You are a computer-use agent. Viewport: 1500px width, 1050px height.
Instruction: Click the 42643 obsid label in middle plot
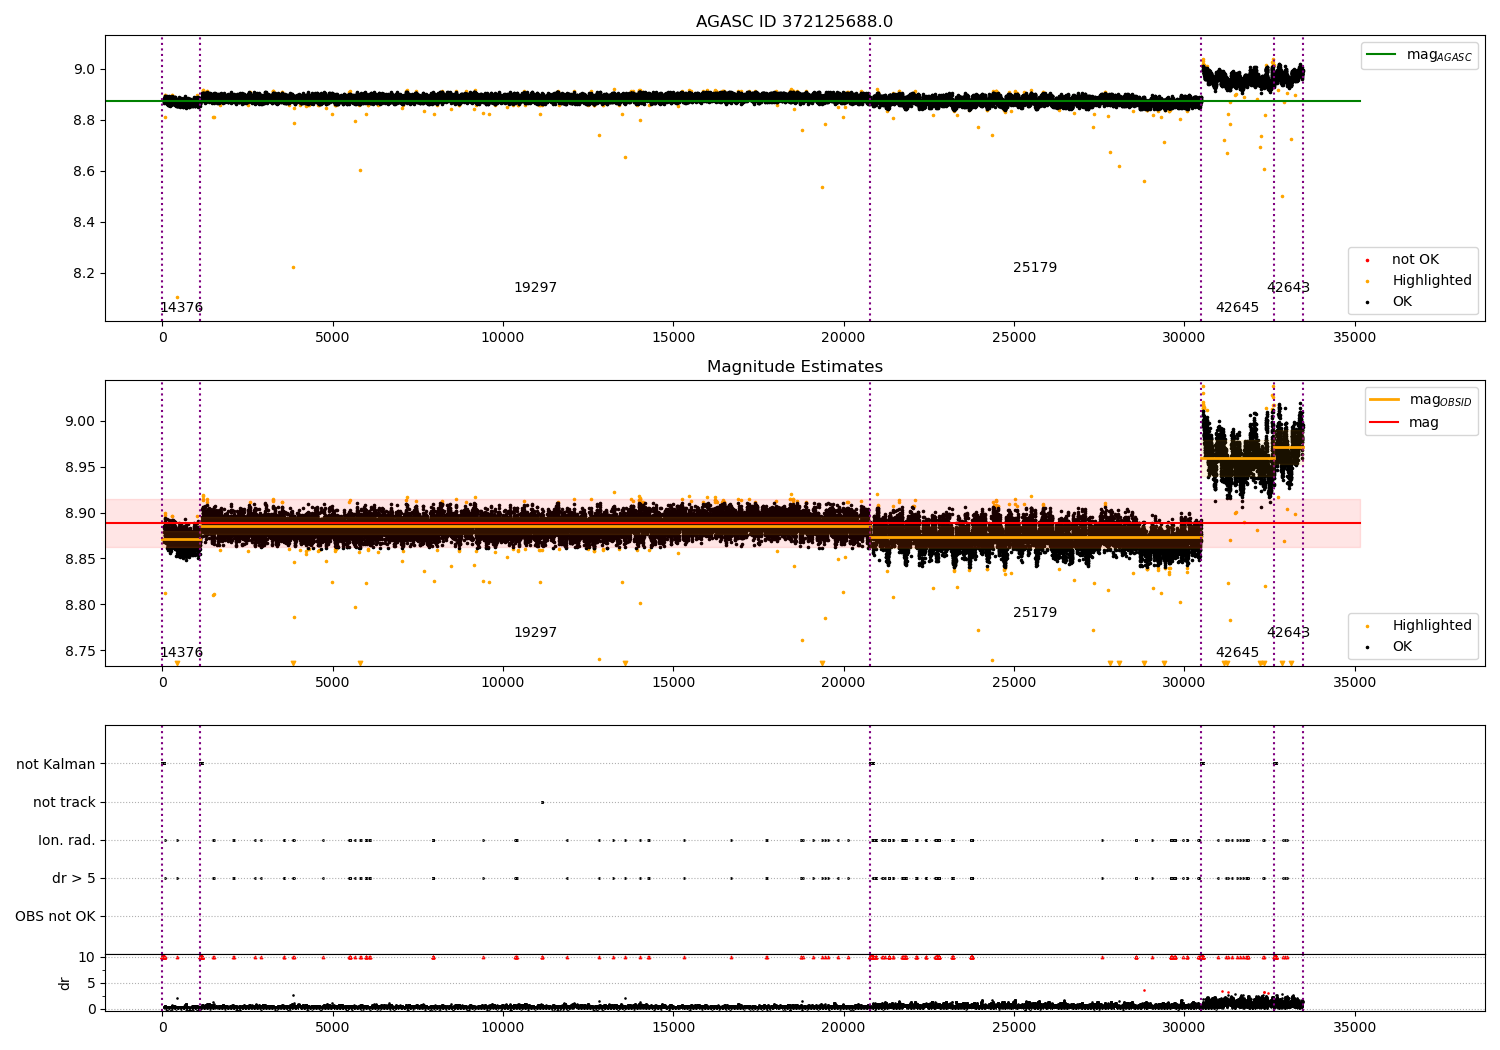click(x=1288, y=633)
